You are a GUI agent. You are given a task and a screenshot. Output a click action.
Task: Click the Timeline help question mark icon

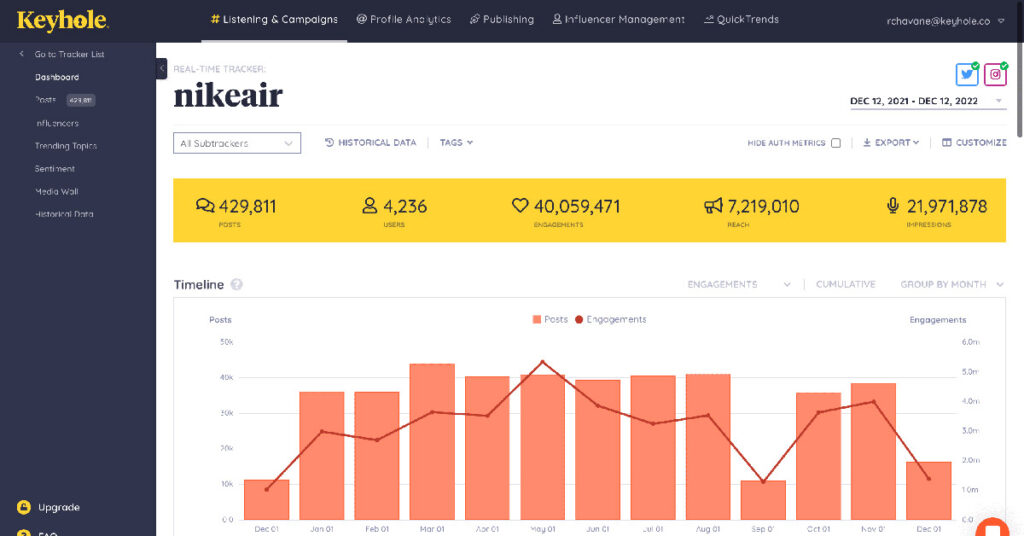point(237,285)
